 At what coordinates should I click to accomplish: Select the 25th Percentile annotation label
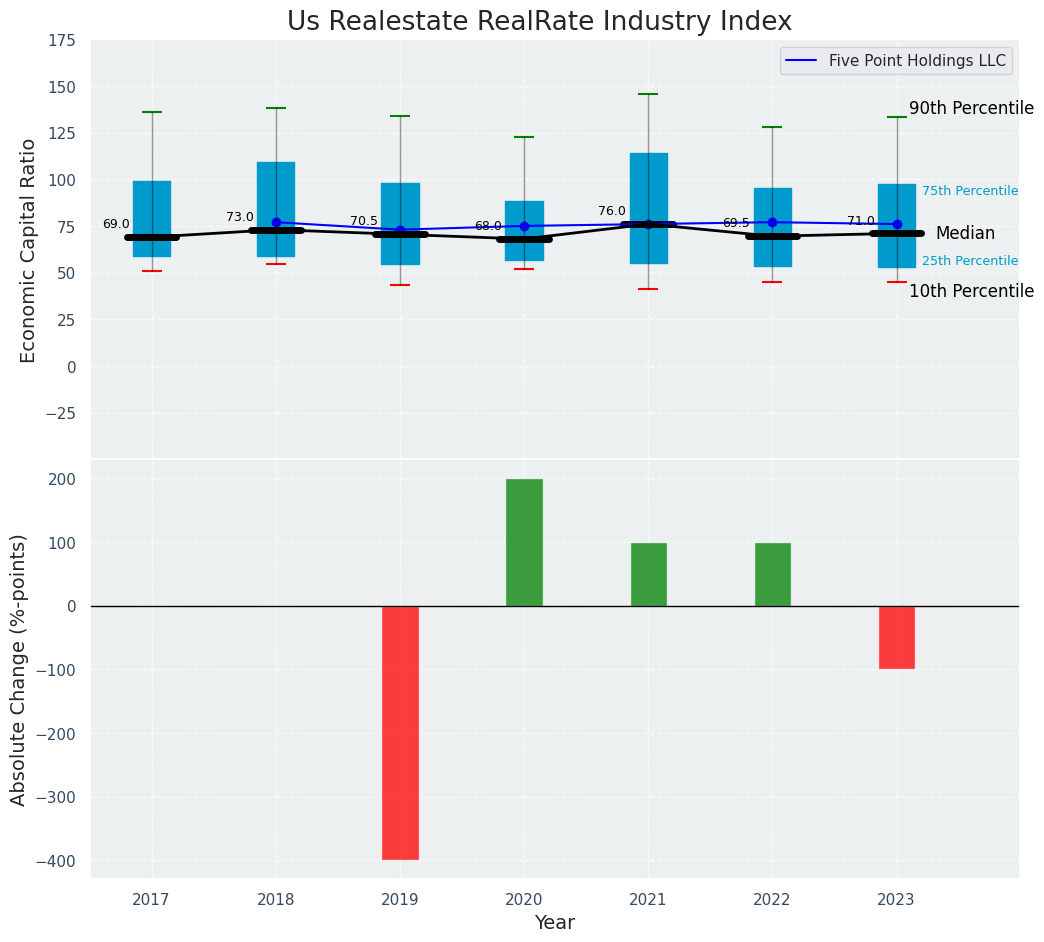[x=969, y=261]
